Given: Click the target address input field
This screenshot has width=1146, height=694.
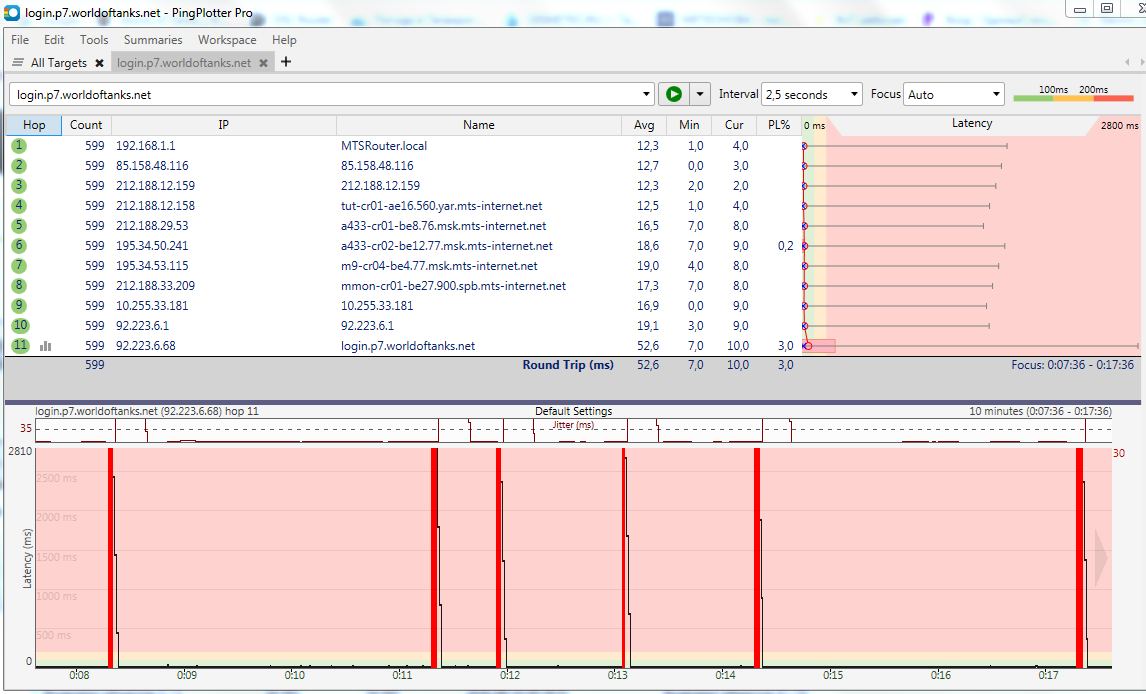Looking at the screenshot, I should tap(320, 95).
